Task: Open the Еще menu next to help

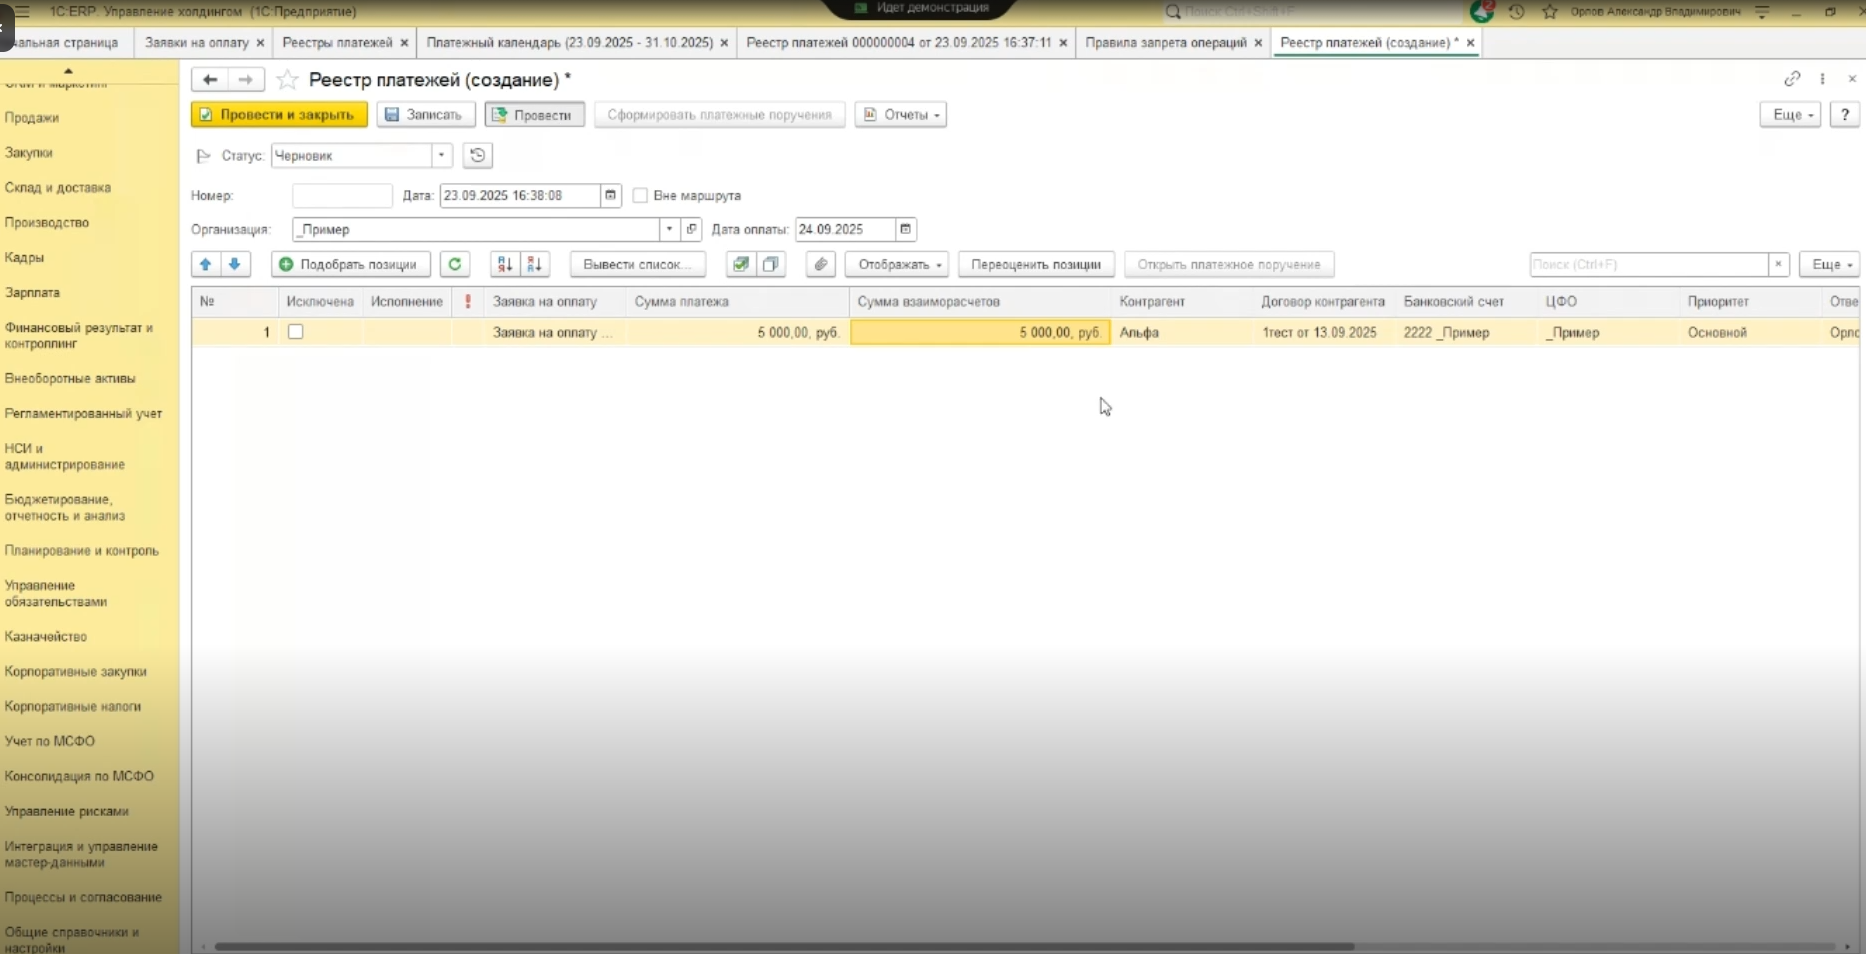Action: 1791,115
